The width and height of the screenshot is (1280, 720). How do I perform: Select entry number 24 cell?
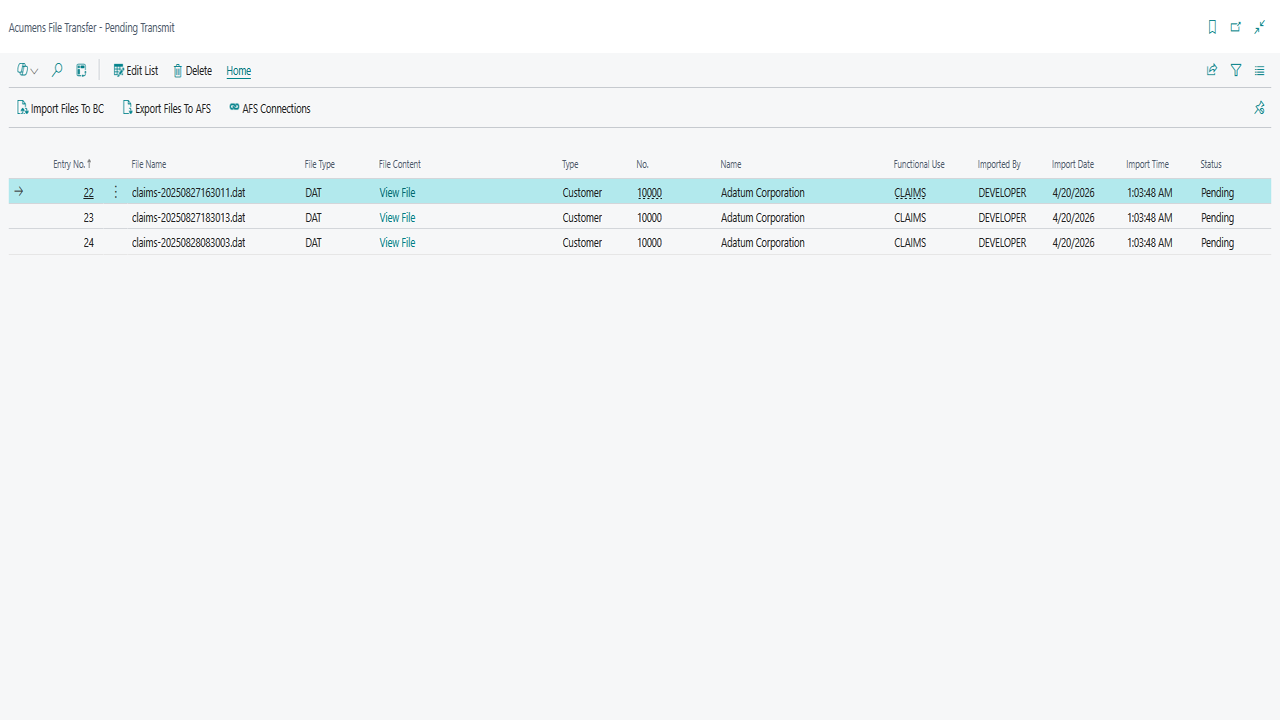point(89,243)
